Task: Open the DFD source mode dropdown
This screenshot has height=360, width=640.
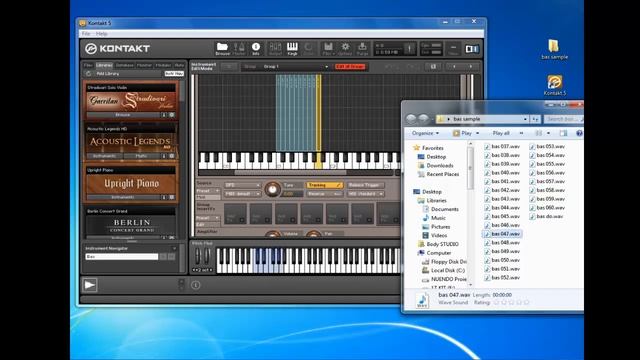Action: (242, 185)
